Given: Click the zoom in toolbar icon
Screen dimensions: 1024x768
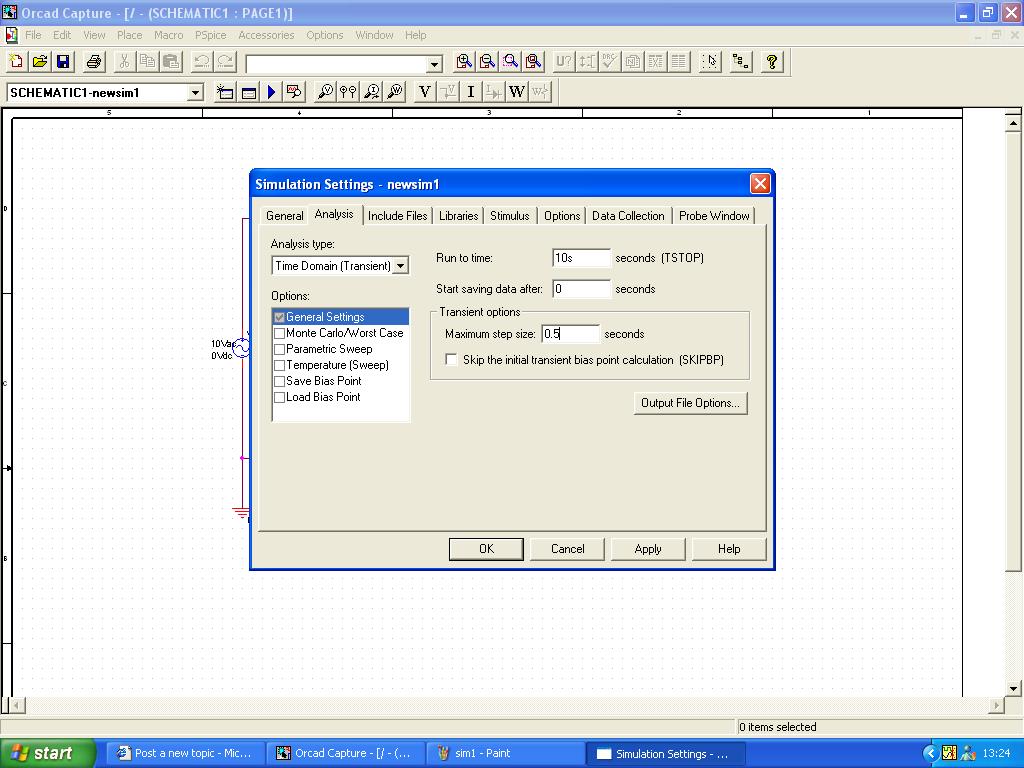Looking at the screenshot, I should (x=464, y=61).
